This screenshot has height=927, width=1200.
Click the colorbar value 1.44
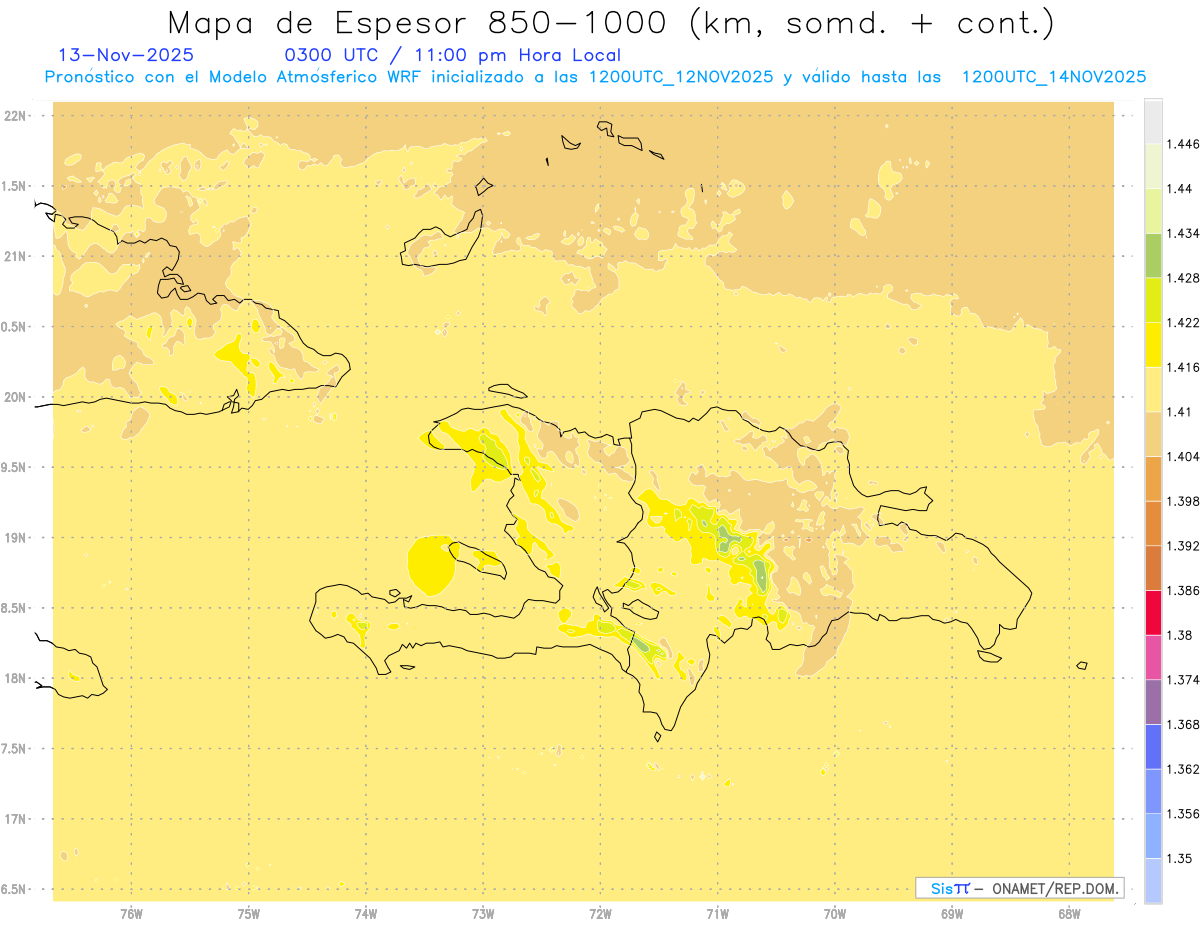point(1179,188)
